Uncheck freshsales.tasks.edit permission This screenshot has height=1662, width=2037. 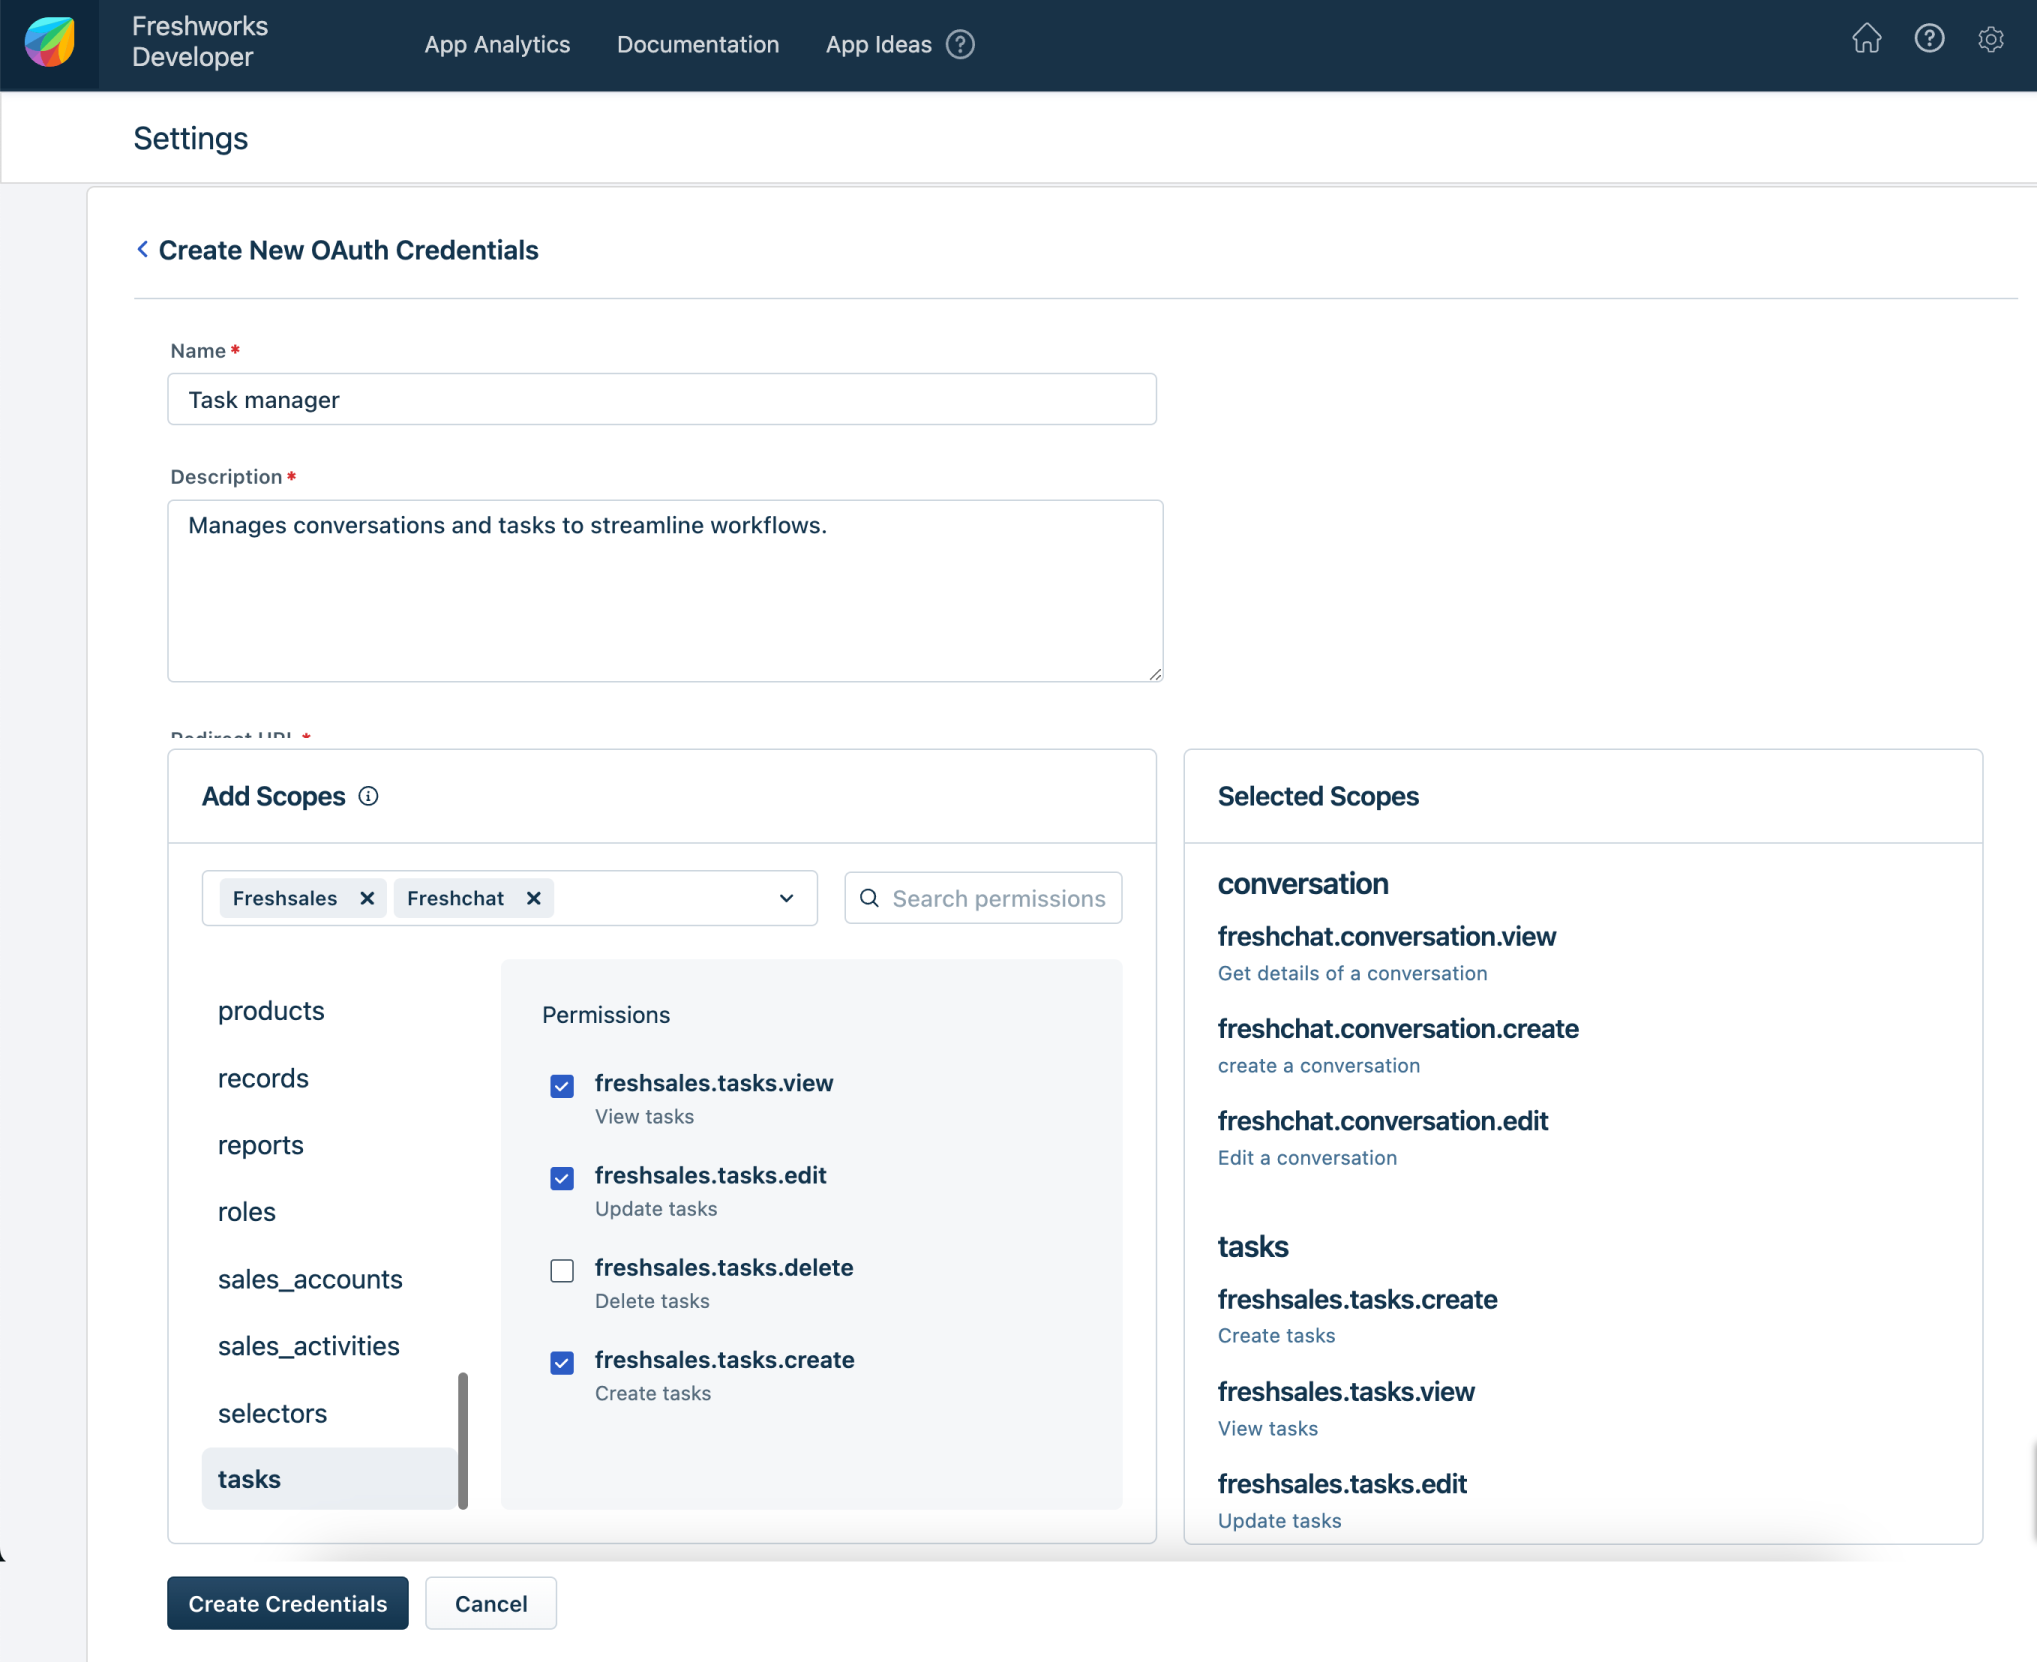point(562,1178)
